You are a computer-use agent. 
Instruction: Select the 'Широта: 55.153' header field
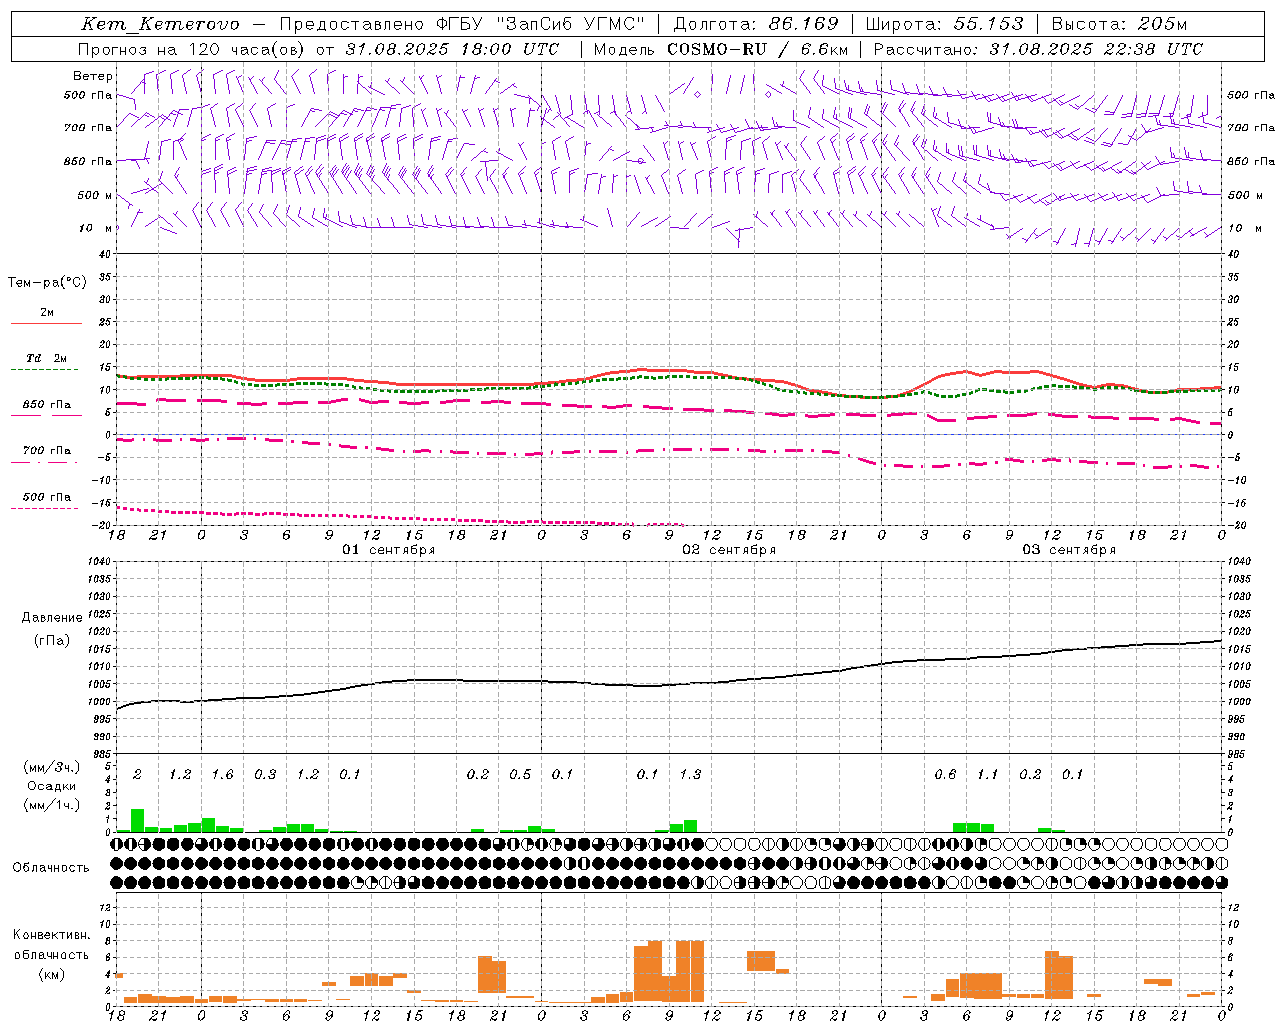tap(945, 24)
